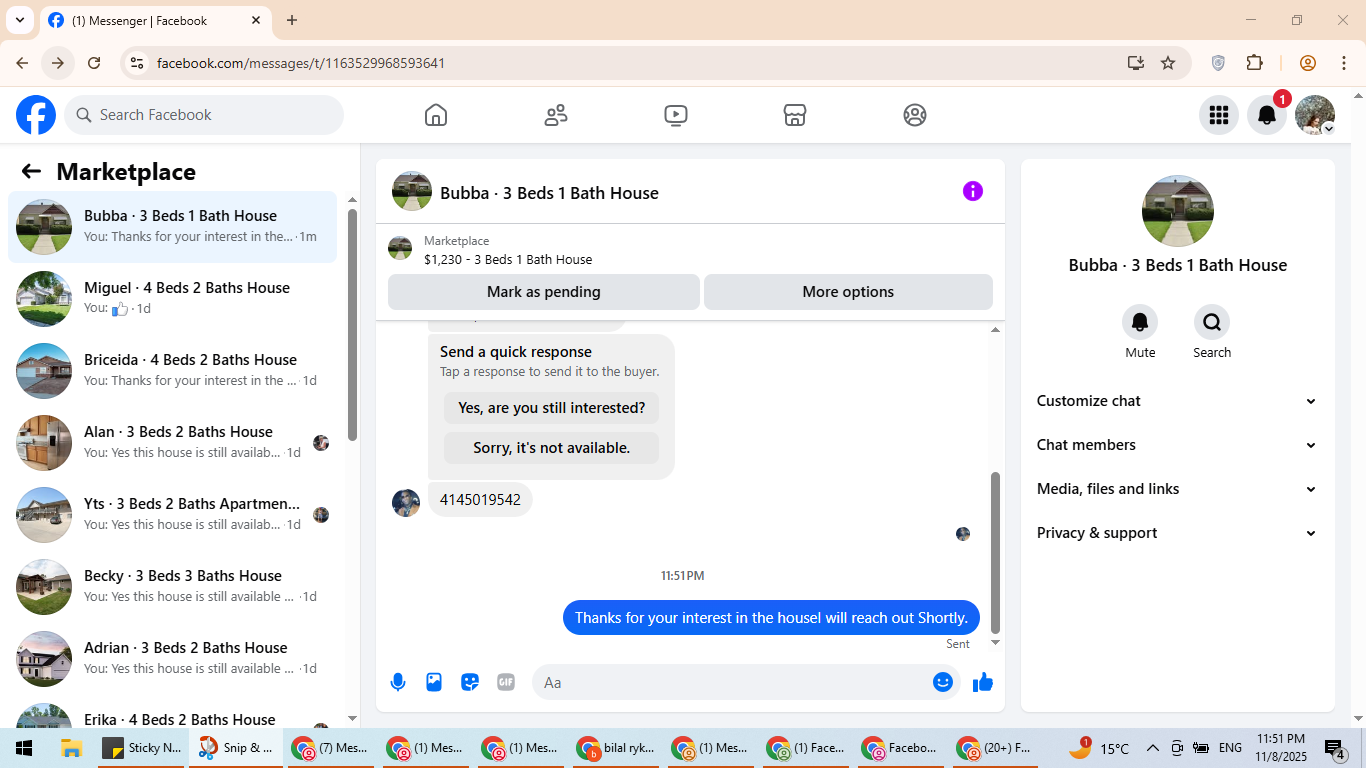Open the Chrome tab search dropdown arrow
The width and height of the screenshot is (1366, 768).
(x=19, y=20)
